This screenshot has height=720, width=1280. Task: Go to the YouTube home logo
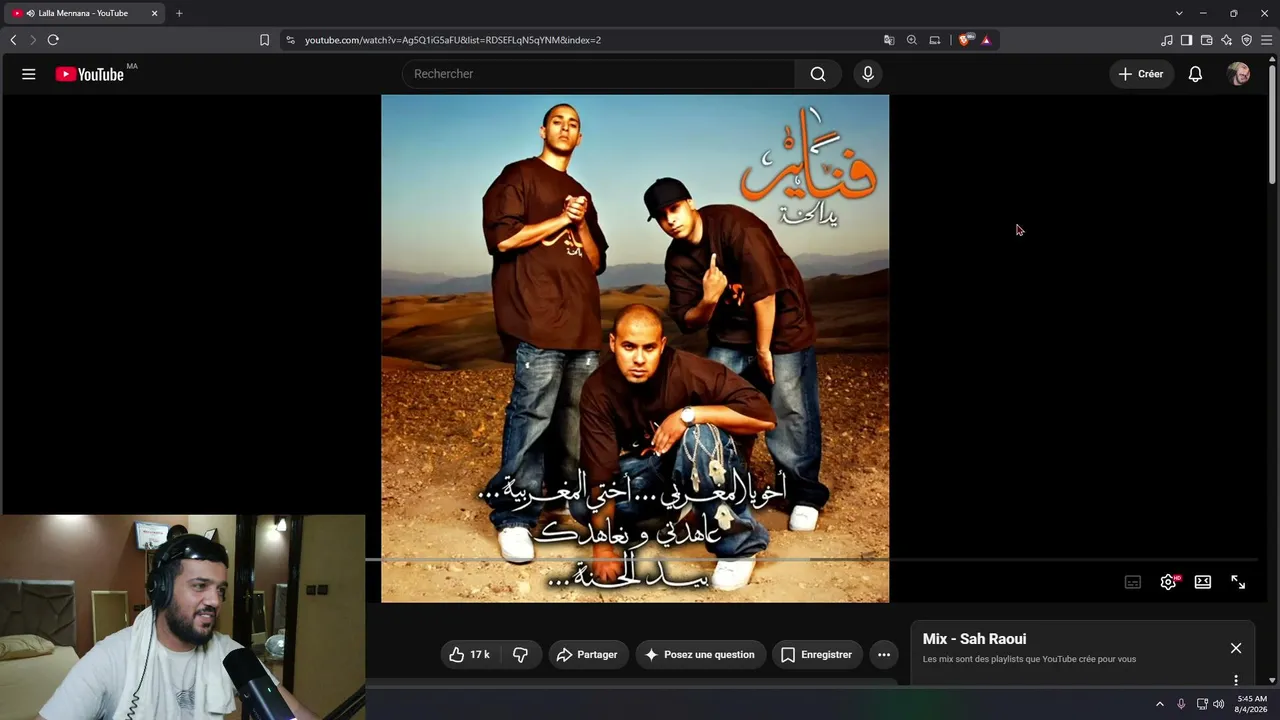tap(90, 74)
